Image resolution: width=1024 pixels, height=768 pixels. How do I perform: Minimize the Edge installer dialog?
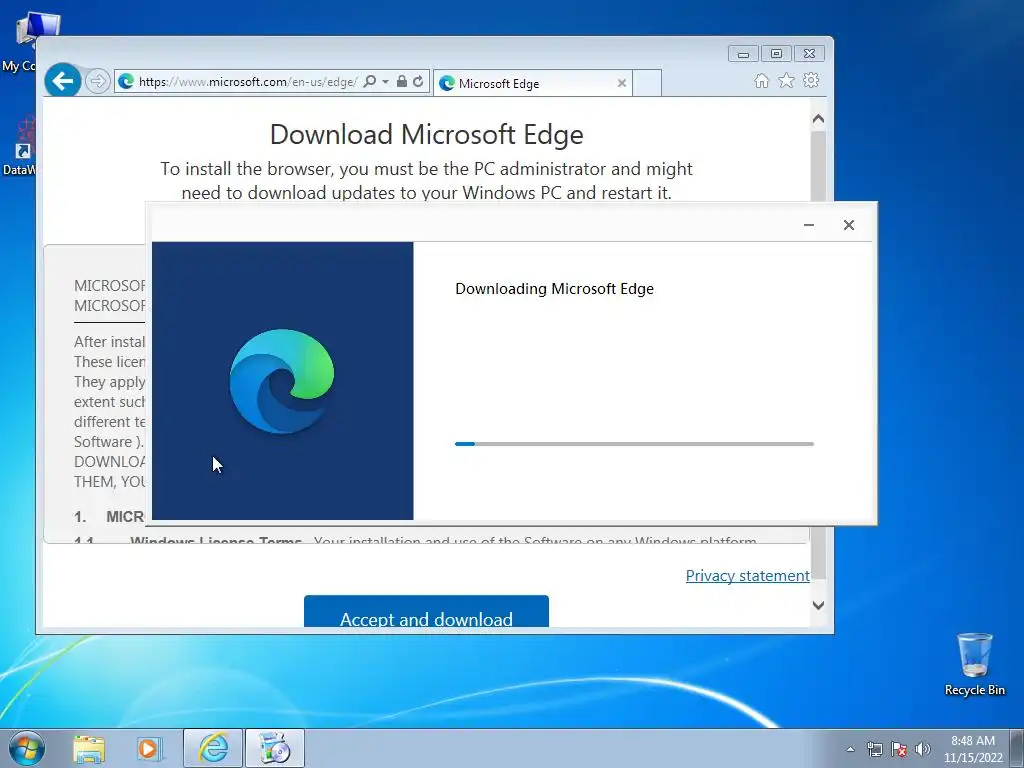tap(808, 225)
